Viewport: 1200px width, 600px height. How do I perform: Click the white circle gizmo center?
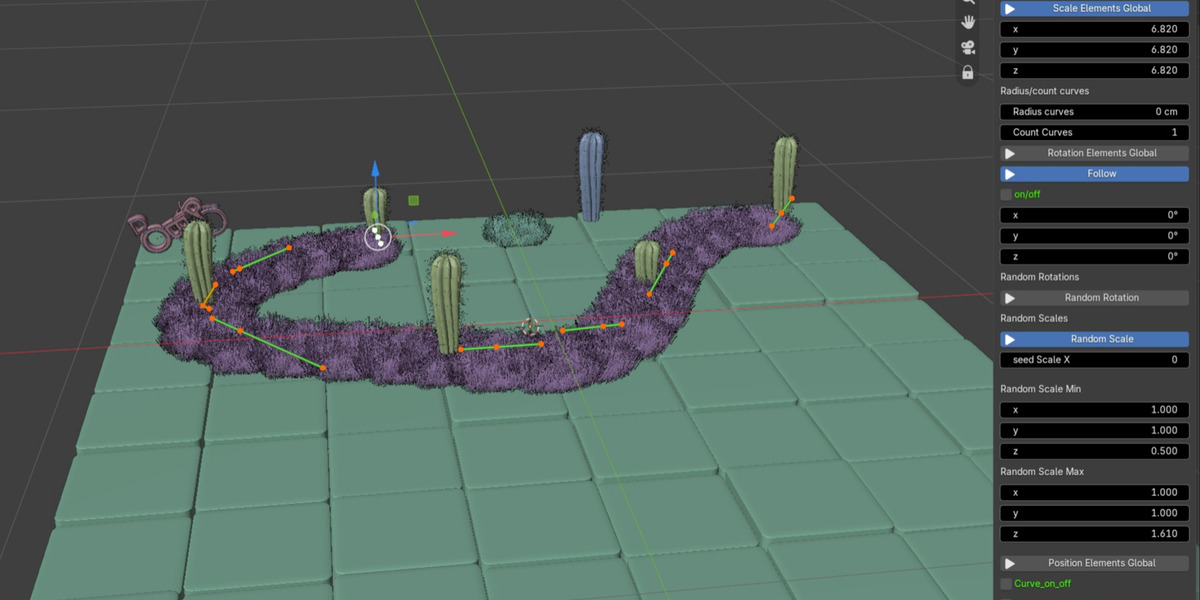click(377, 237)
